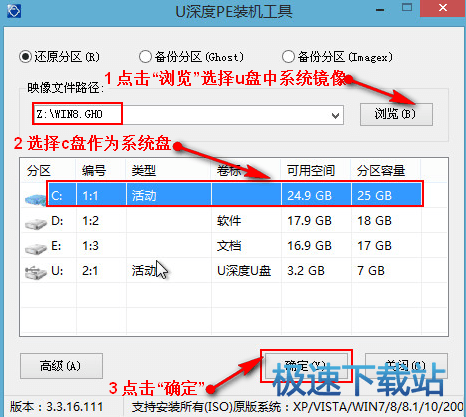
Task: Select the C: partition label
Action: click(x=57, y=196)
